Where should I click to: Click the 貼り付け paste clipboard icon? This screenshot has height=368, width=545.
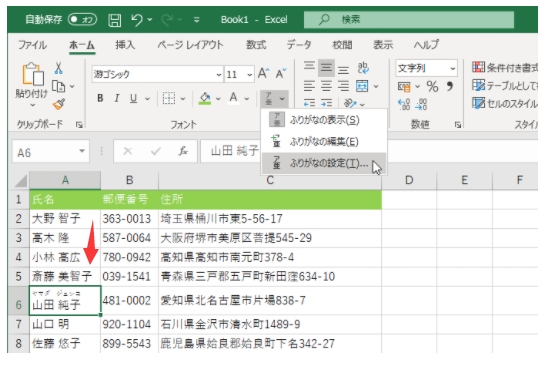[32, 74]
